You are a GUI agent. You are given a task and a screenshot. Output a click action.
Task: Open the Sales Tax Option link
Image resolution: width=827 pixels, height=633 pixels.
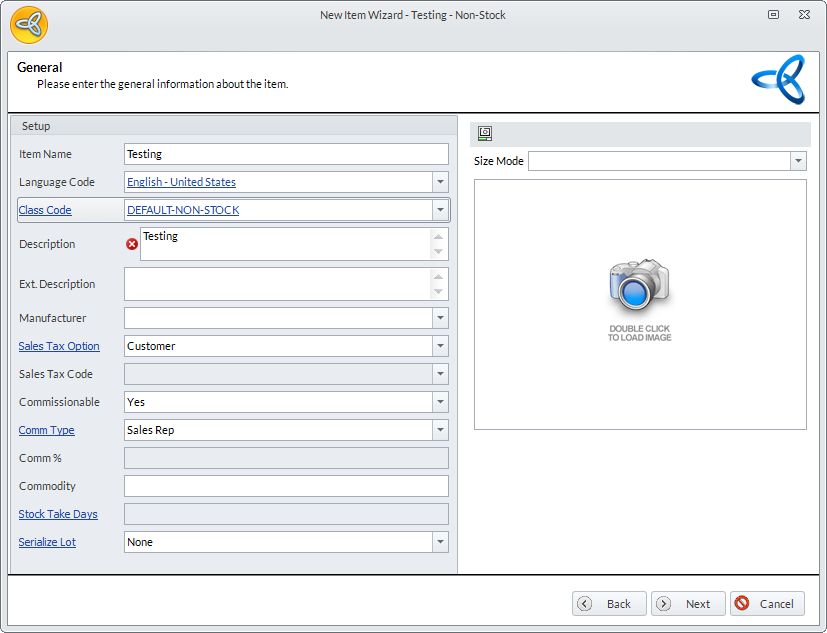pyautogui.click(x=59, y=346)
